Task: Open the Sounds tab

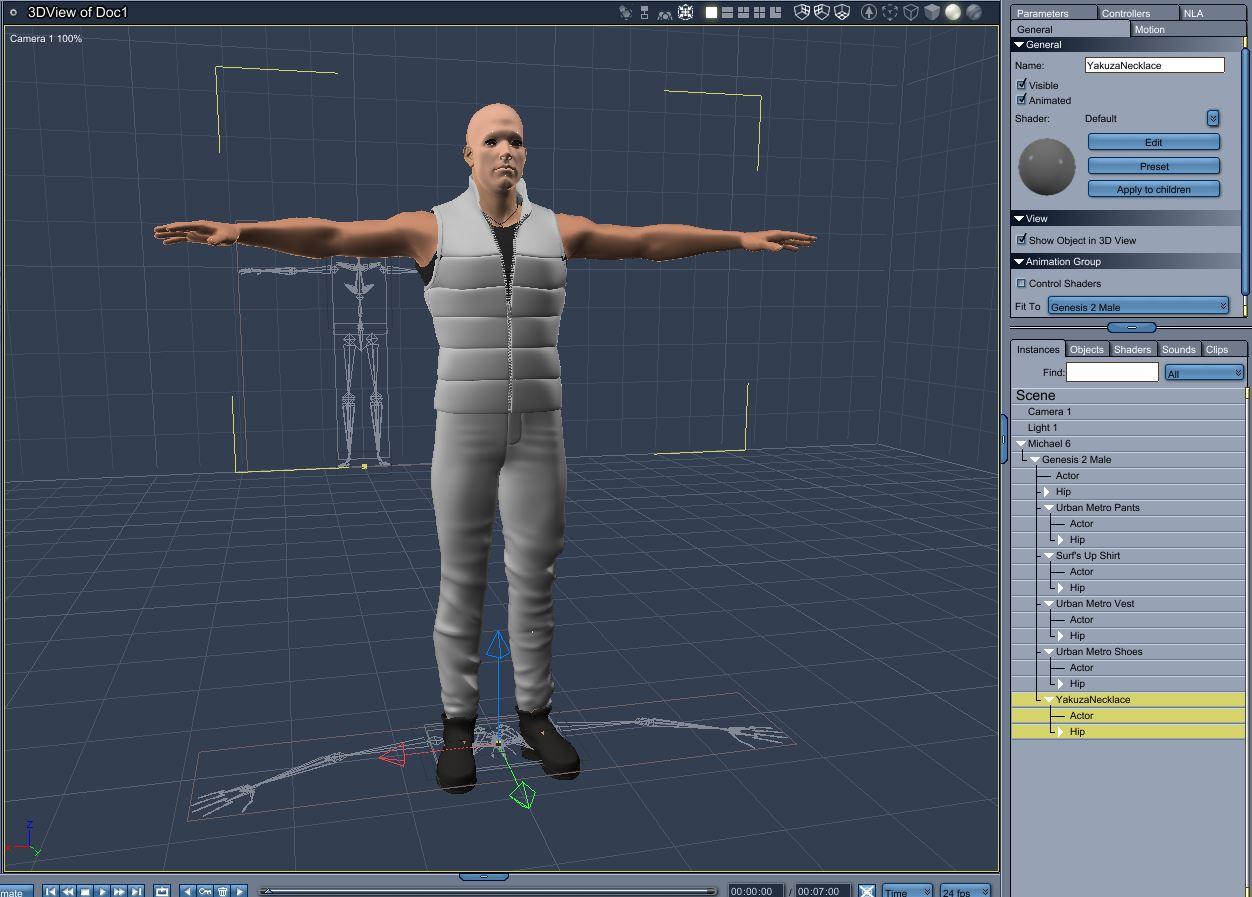Action: tap(1178, 349)
